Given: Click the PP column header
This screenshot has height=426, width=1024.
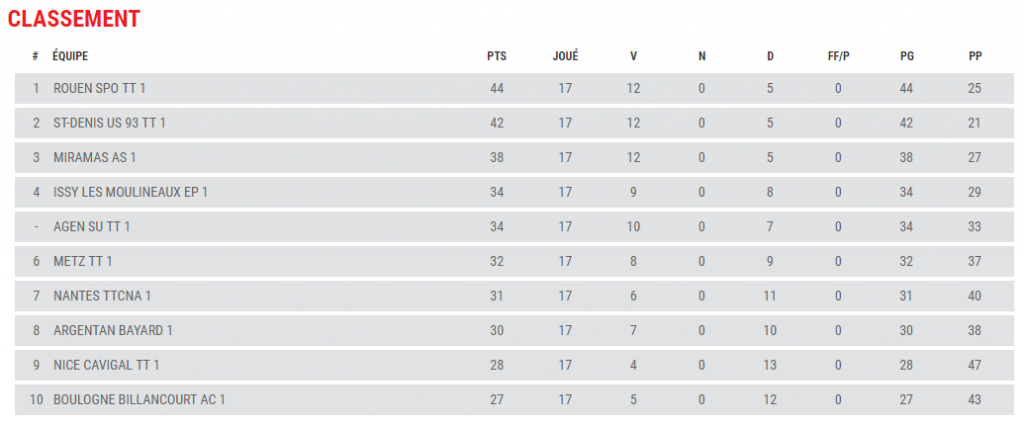Looking at the screenshot, I should (975, 56).
